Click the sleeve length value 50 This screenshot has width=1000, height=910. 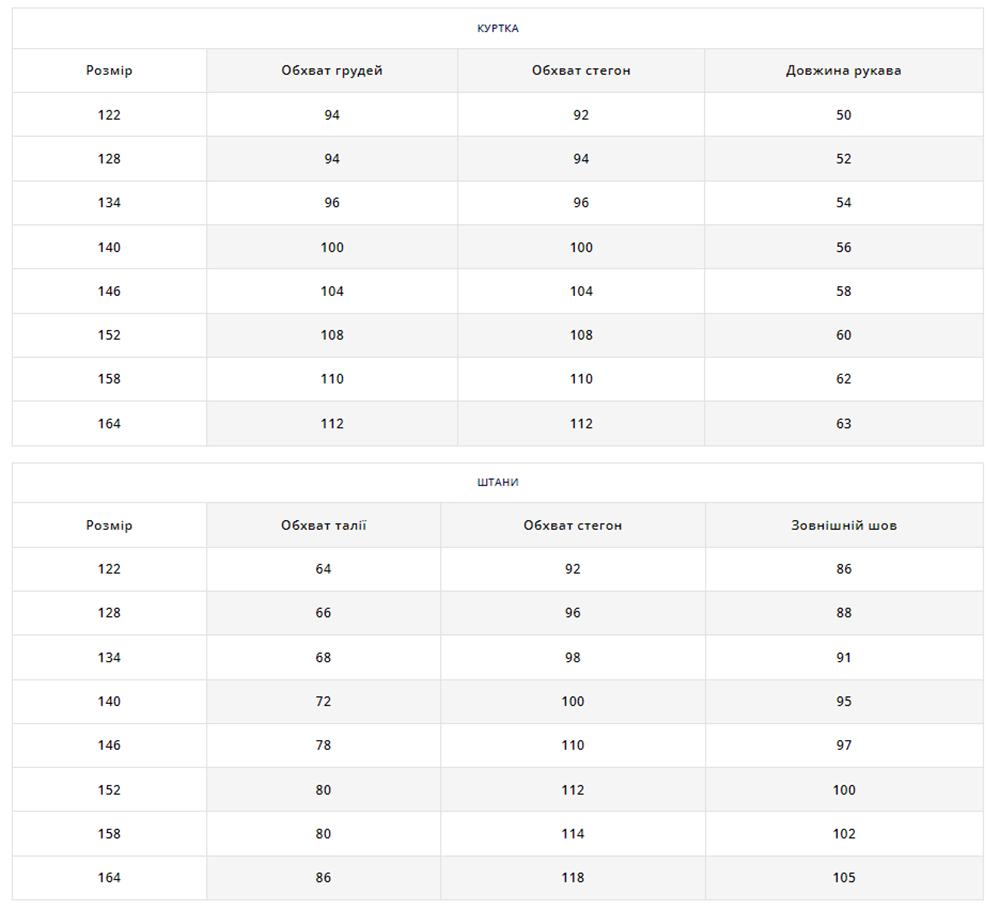point(843,115)
